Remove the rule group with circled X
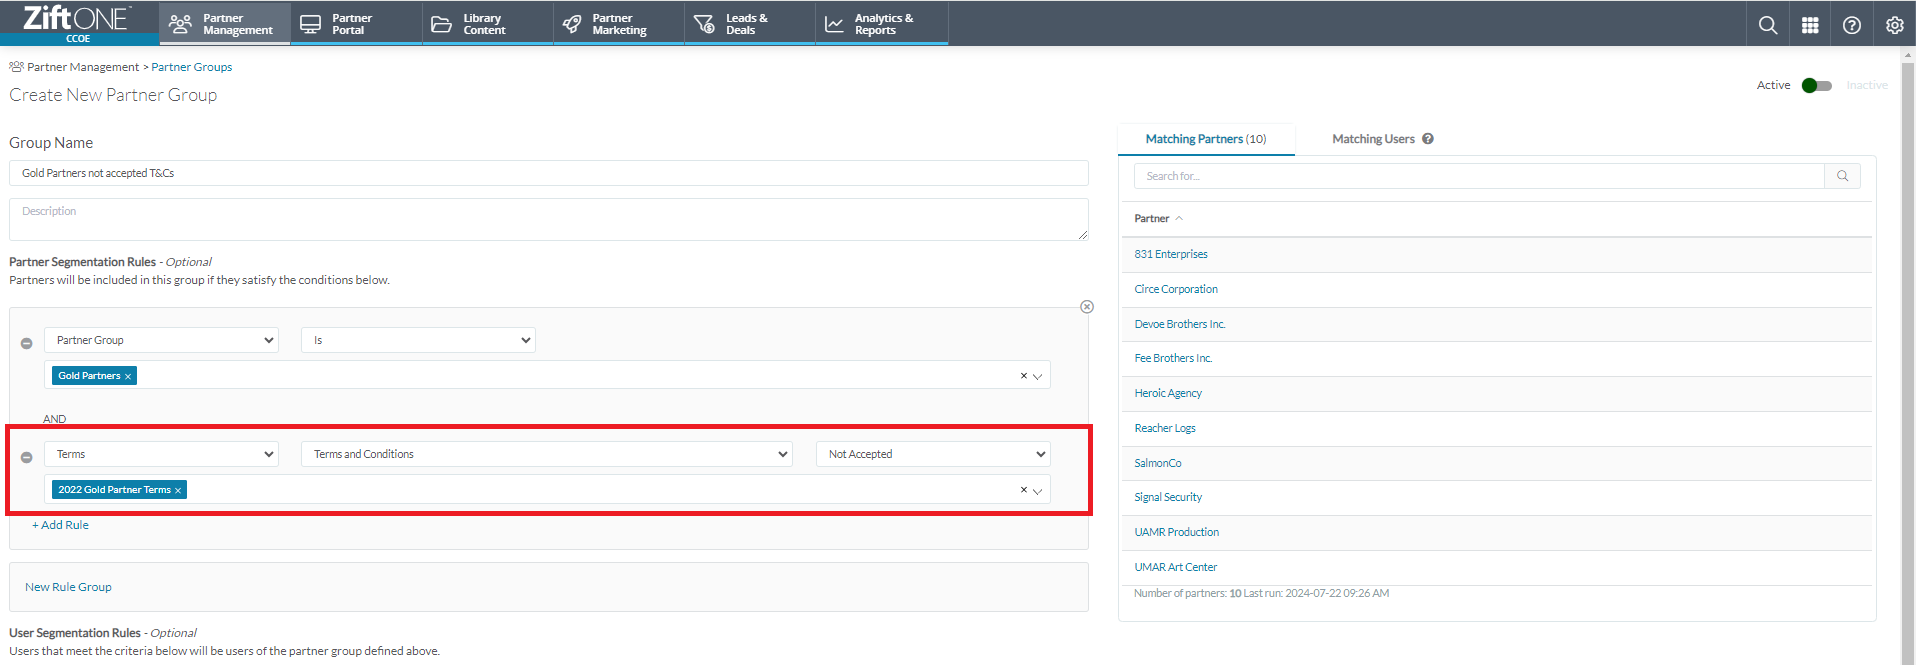 pyautogui.click(x=1087, y=307)
